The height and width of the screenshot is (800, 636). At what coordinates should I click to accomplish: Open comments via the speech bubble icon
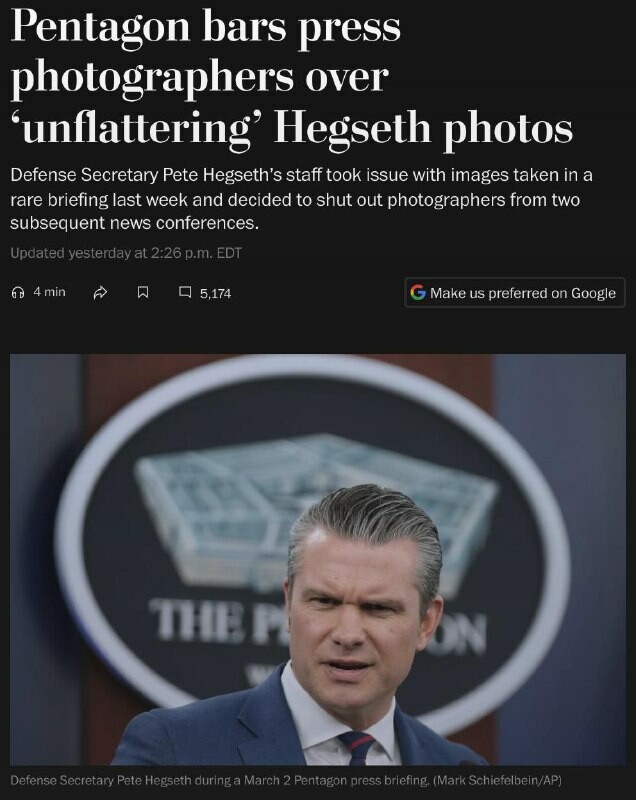(x=185, y=292)
